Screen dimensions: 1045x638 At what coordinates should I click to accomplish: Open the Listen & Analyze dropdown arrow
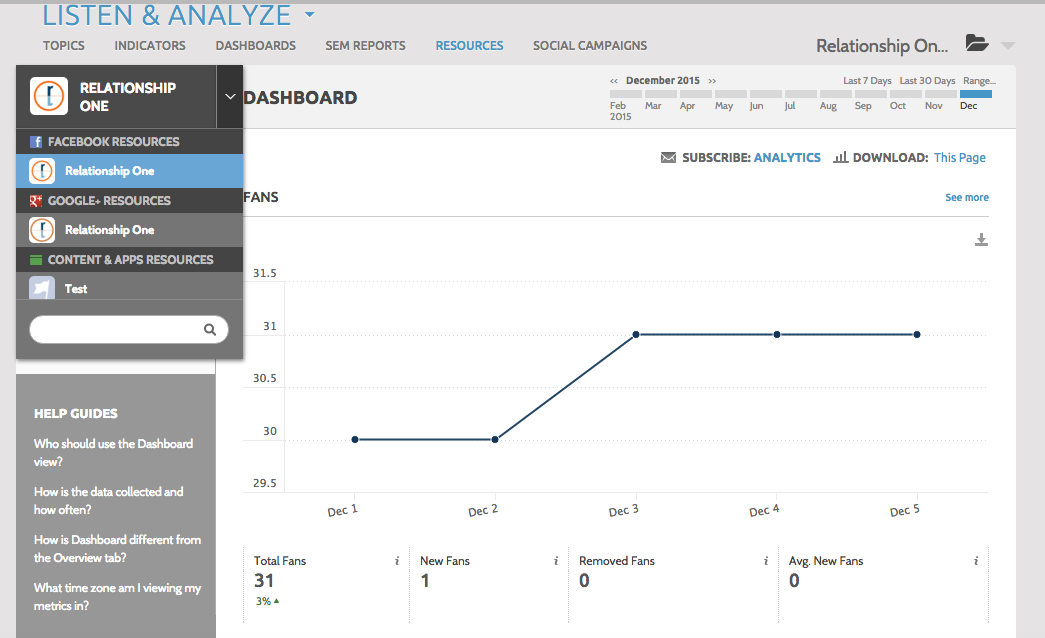click(x=309, y=16)
